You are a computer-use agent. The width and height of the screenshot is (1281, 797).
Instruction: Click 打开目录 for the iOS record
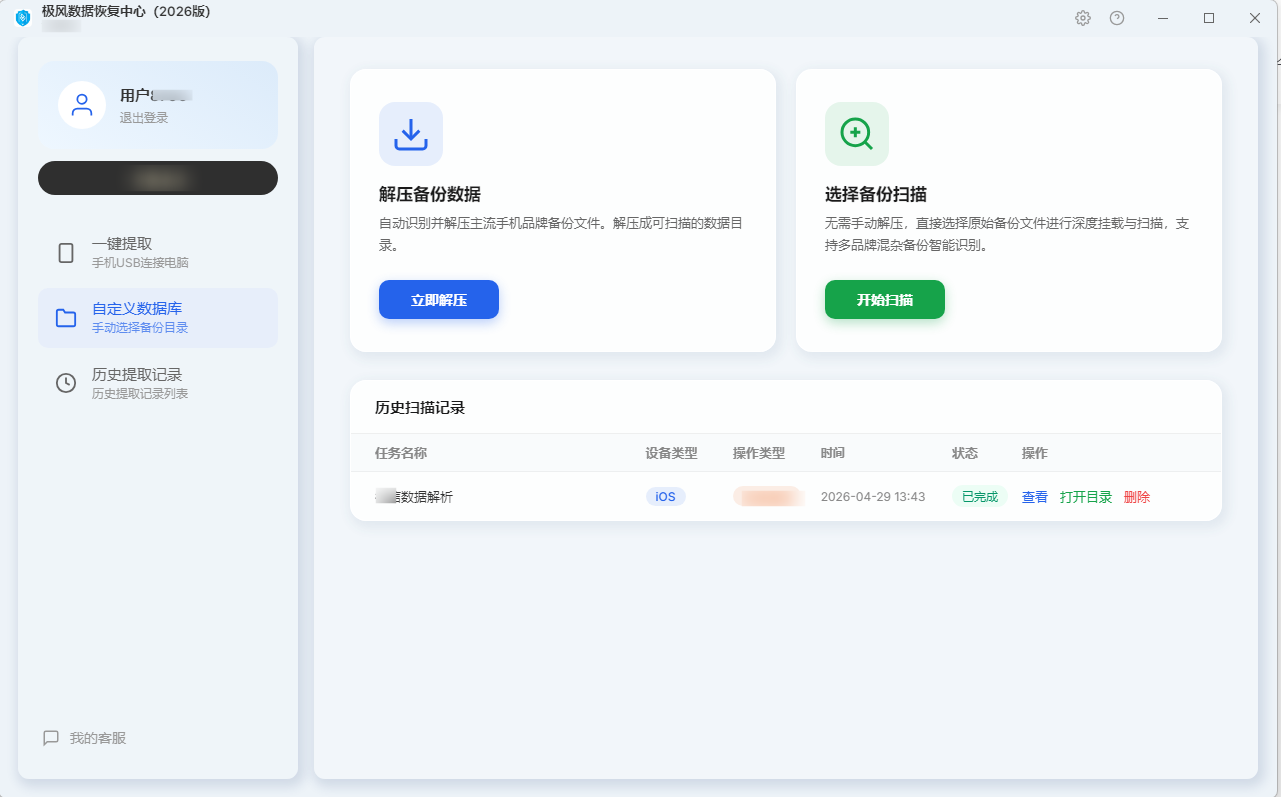coord(1086,497)
